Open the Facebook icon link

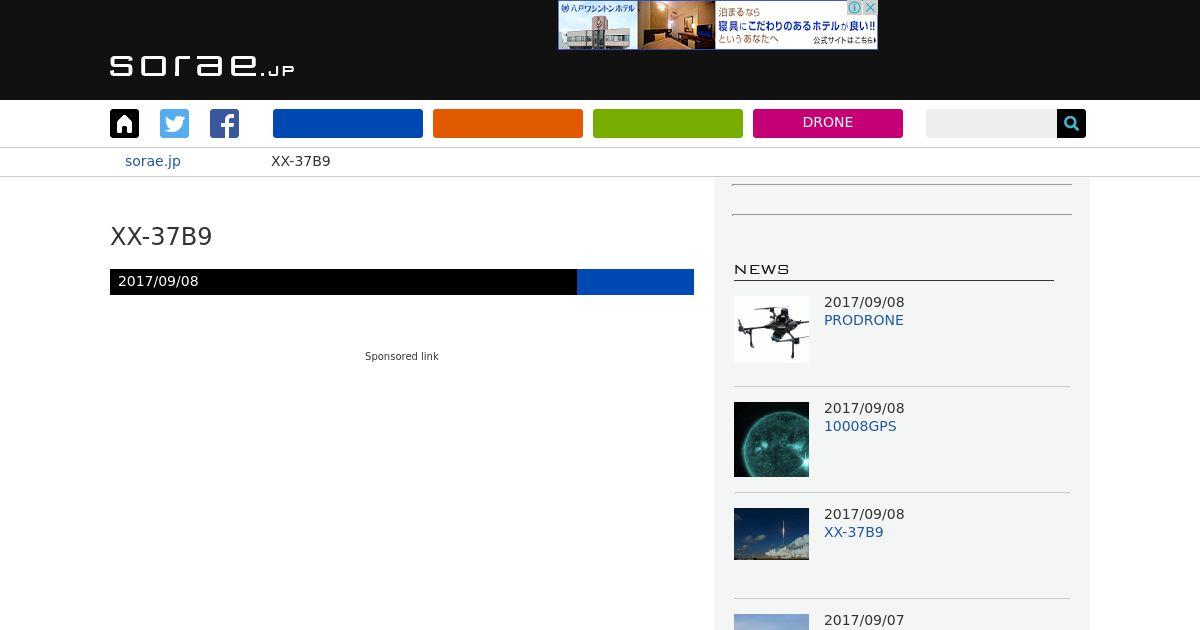[224, 123]
